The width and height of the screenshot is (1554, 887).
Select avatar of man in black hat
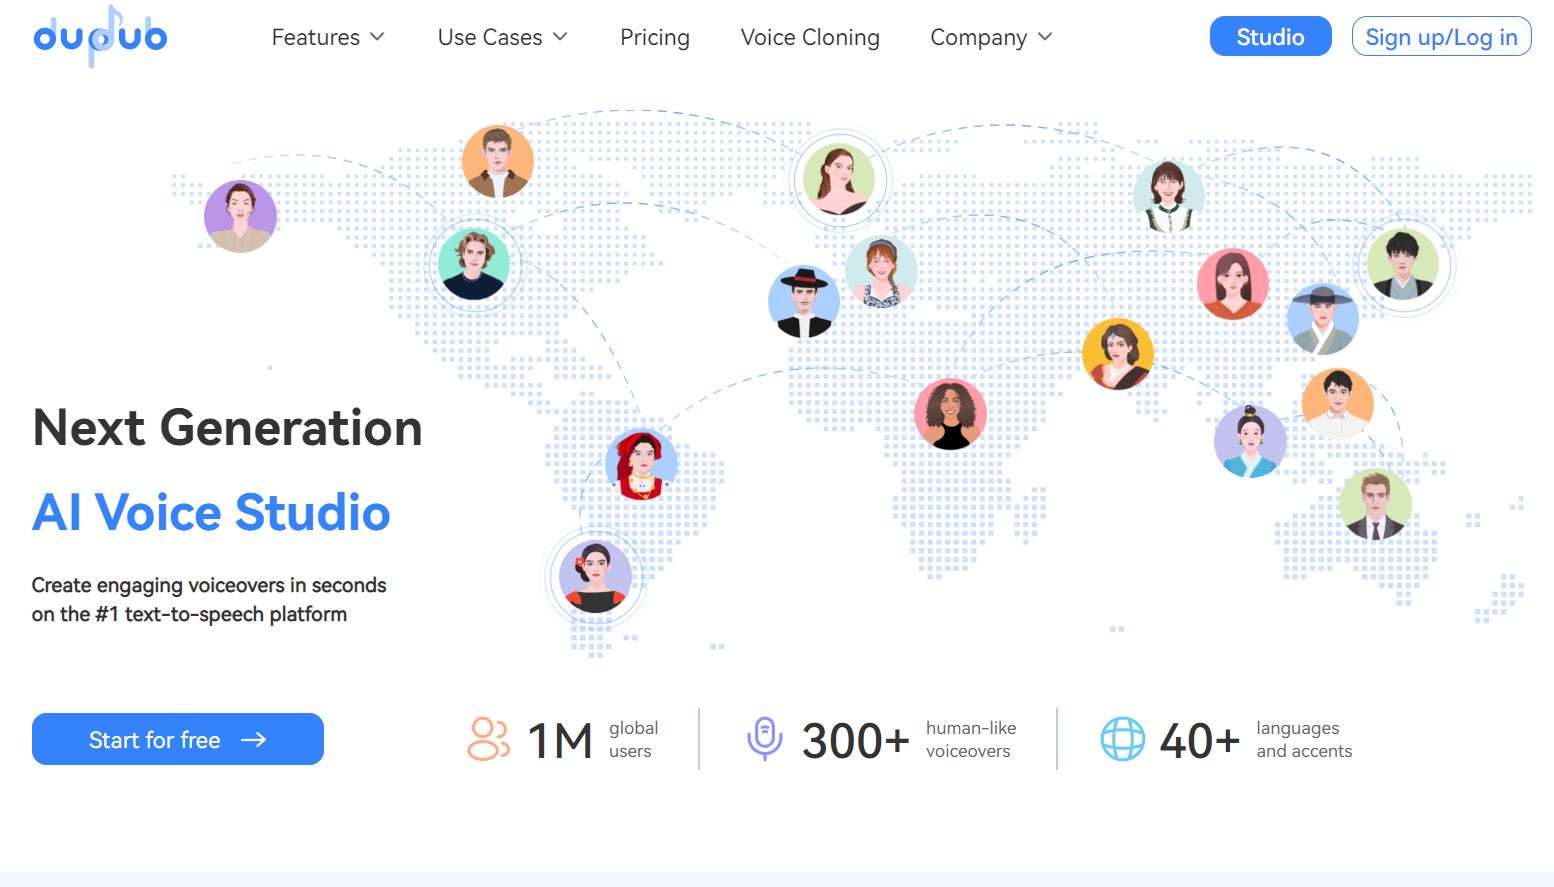coord(804,301)
